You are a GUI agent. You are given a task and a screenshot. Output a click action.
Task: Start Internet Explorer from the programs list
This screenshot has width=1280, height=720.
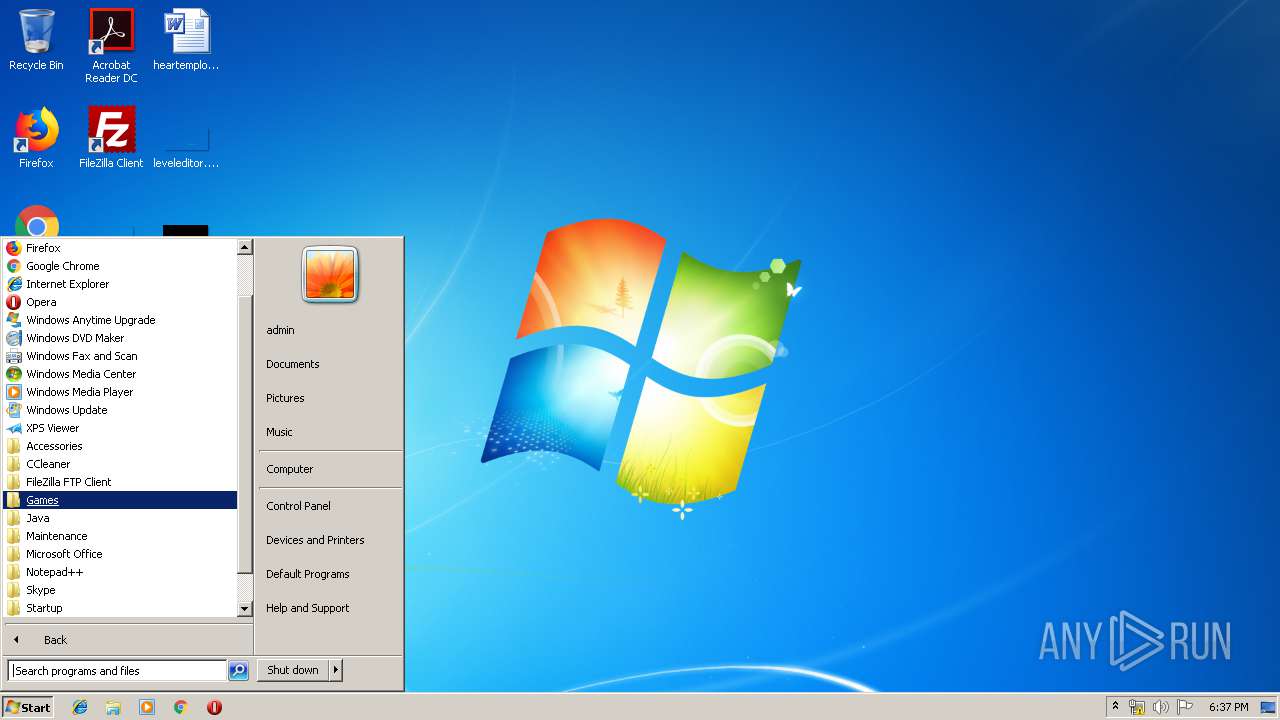pos(120,284)
